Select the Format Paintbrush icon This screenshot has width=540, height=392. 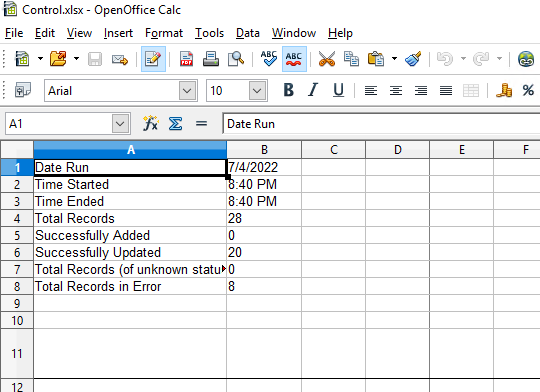[x=413, y=59]
